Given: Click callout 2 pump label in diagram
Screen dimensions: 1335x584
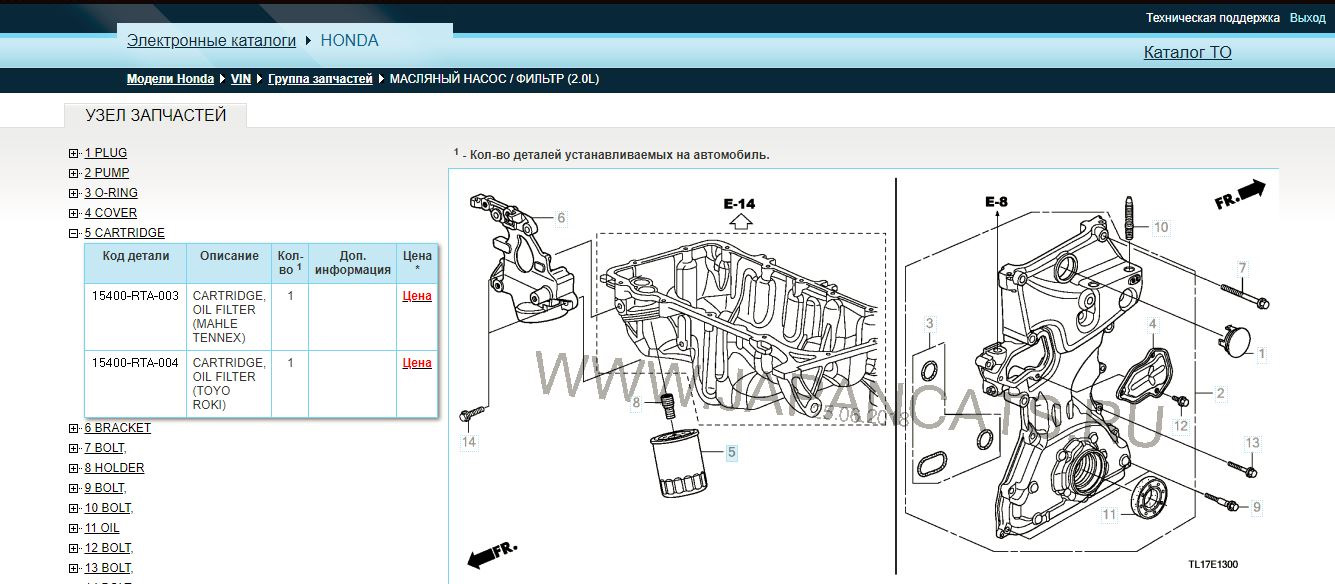Looking at the screenshot, I should click(x=1220, y=394).
